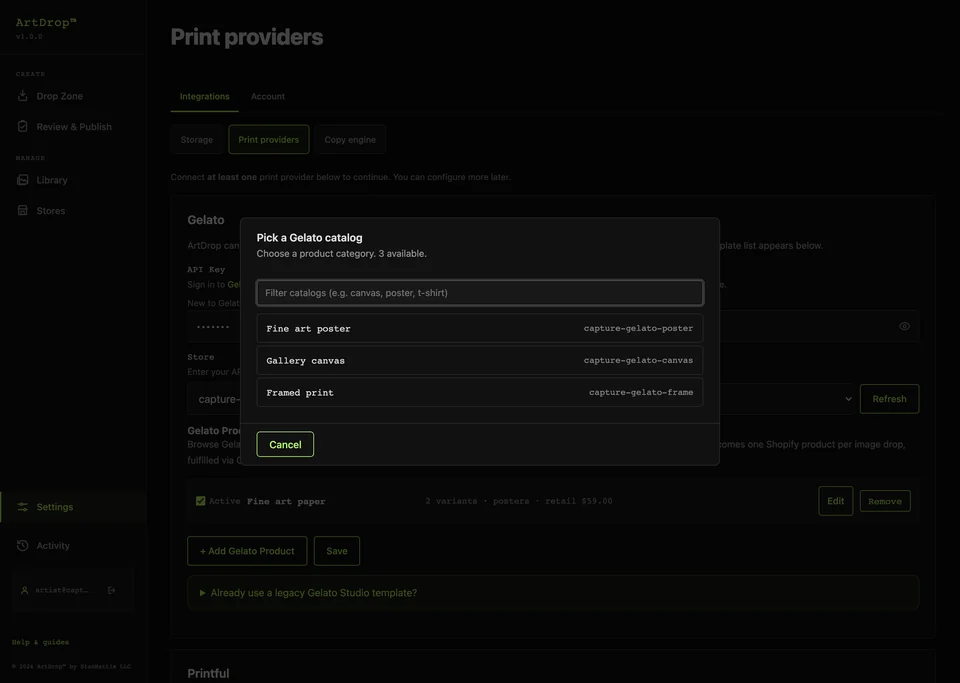
Task: Select the Copy engine sub-tab
Action: tap(350, 140)
